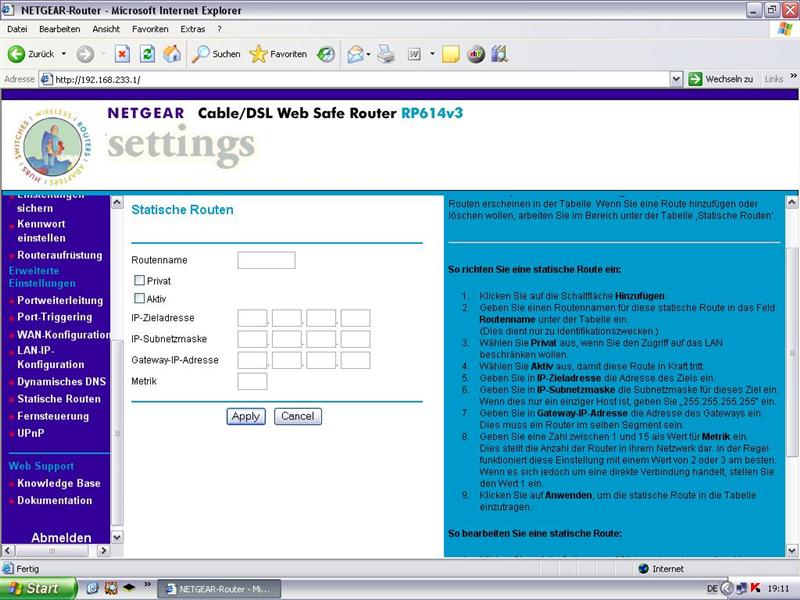Click the Internet zone globe icon
Viewport: 800px width, 600px height.
[x=644, y=568]
